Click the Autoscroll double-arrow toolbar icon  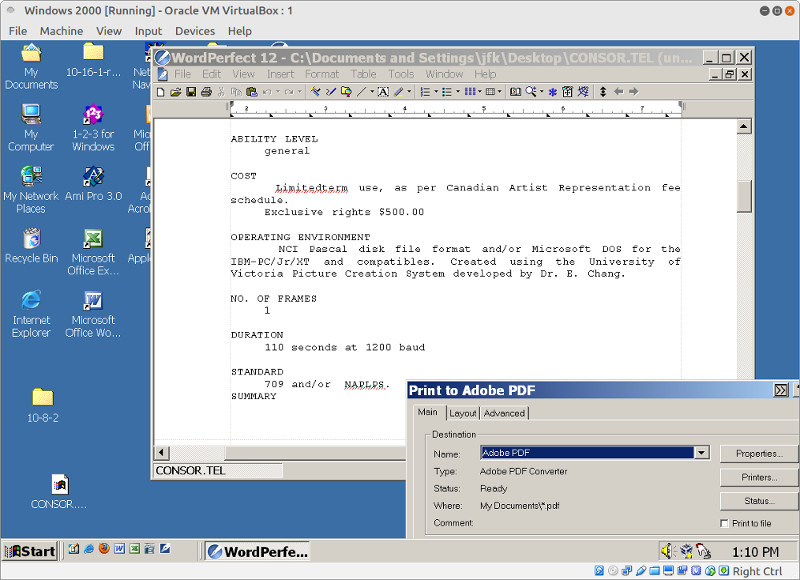tap(603, 92)
